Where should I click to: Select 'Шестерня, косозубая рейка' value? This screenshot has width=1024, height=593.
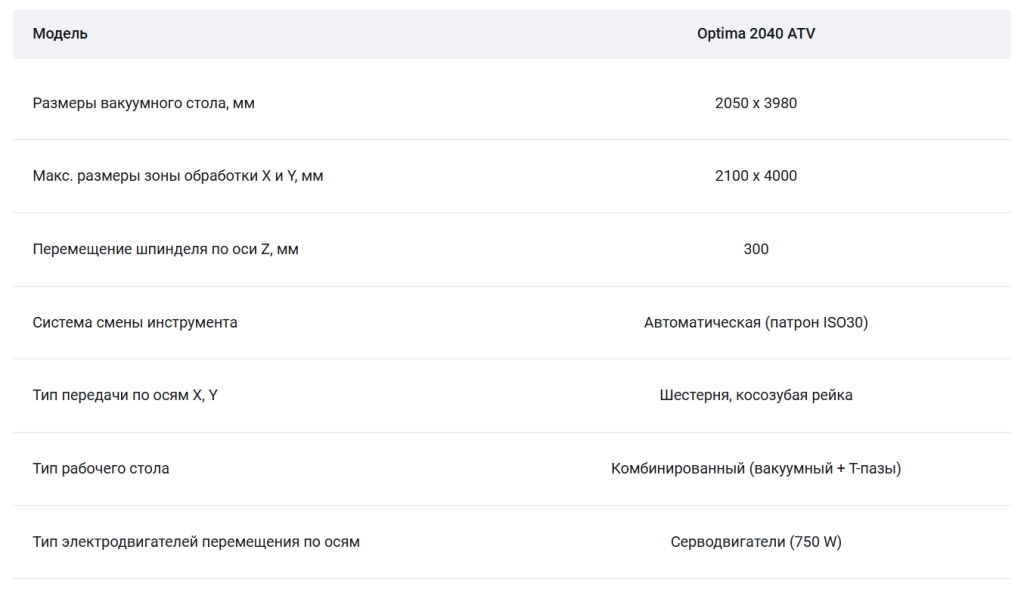tap(756, 395)
